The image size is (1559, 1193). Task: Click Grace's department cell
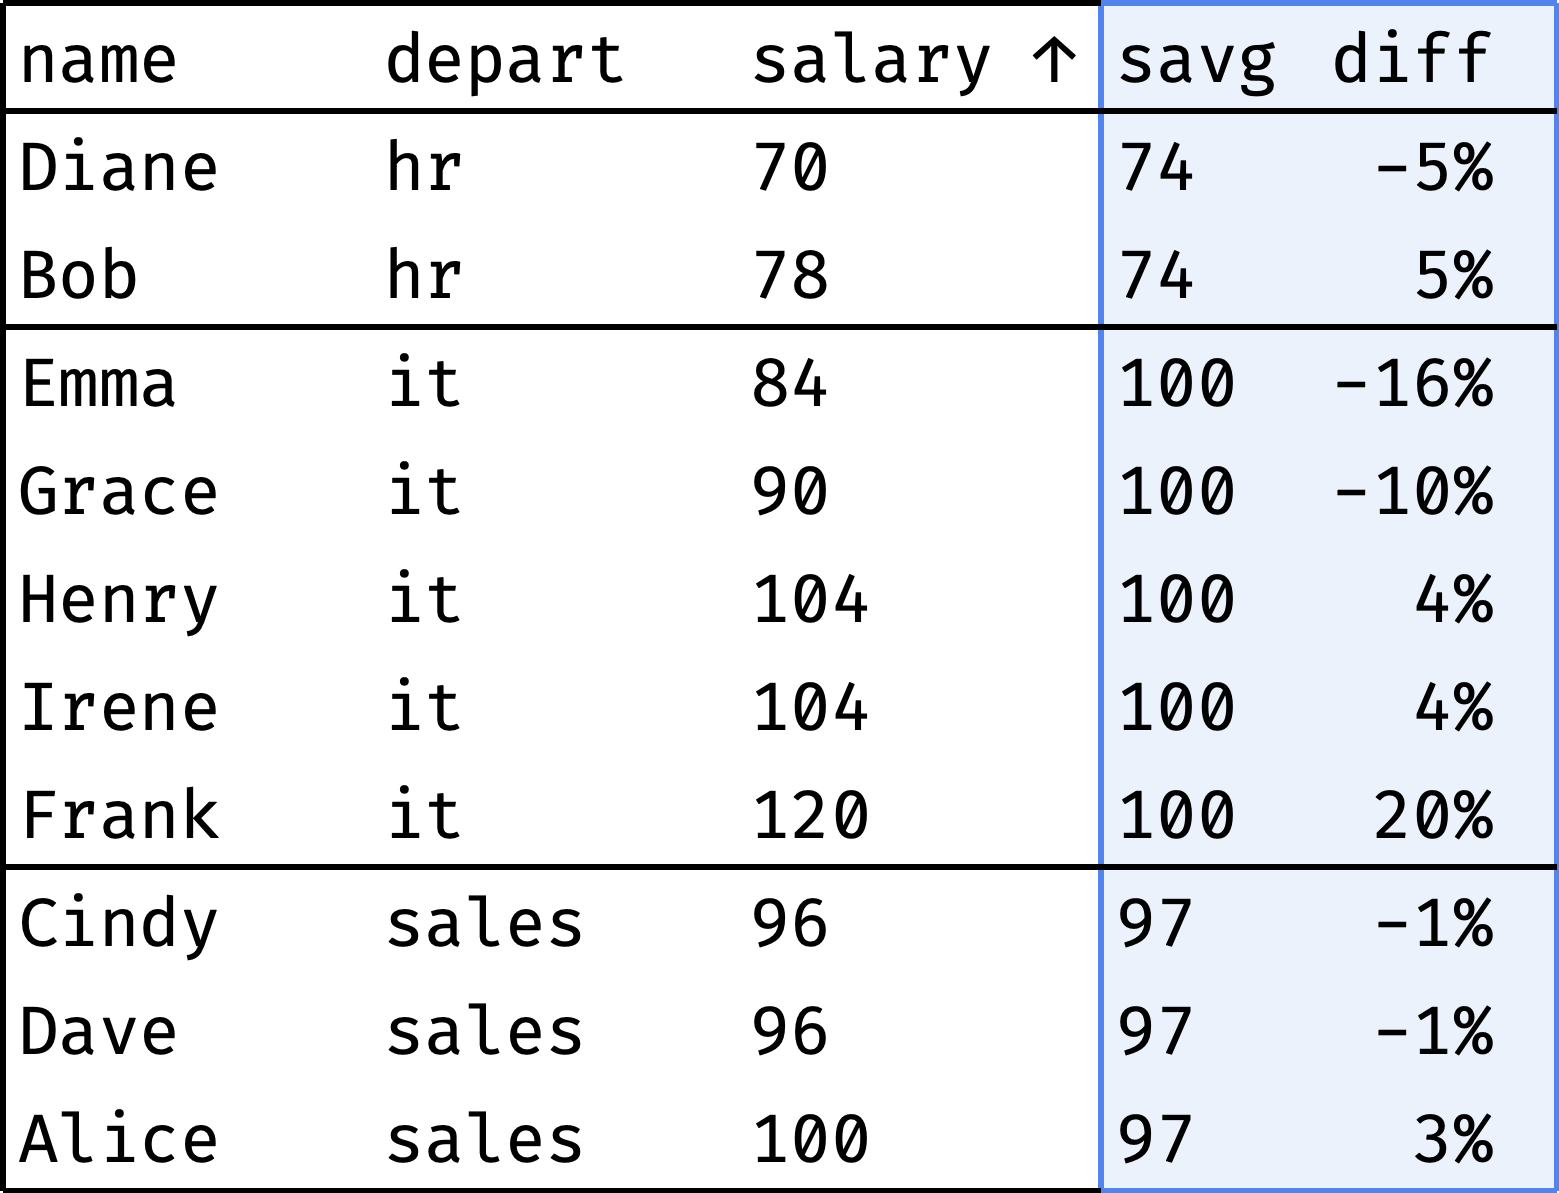pos(424,491)
